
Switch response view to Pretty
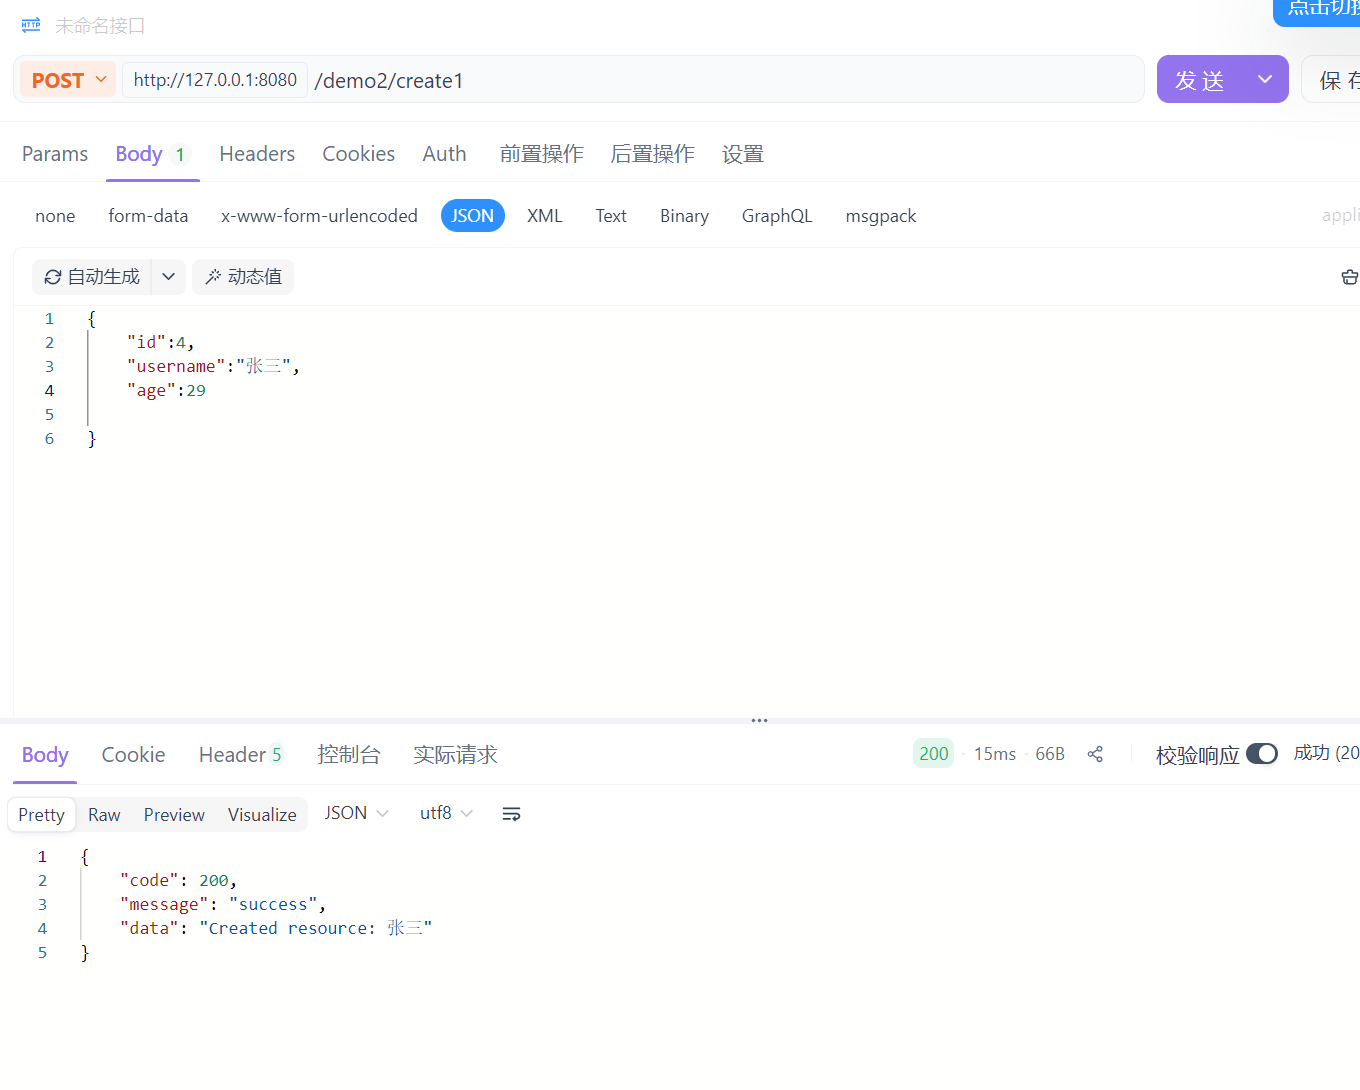tap(41, 815)
